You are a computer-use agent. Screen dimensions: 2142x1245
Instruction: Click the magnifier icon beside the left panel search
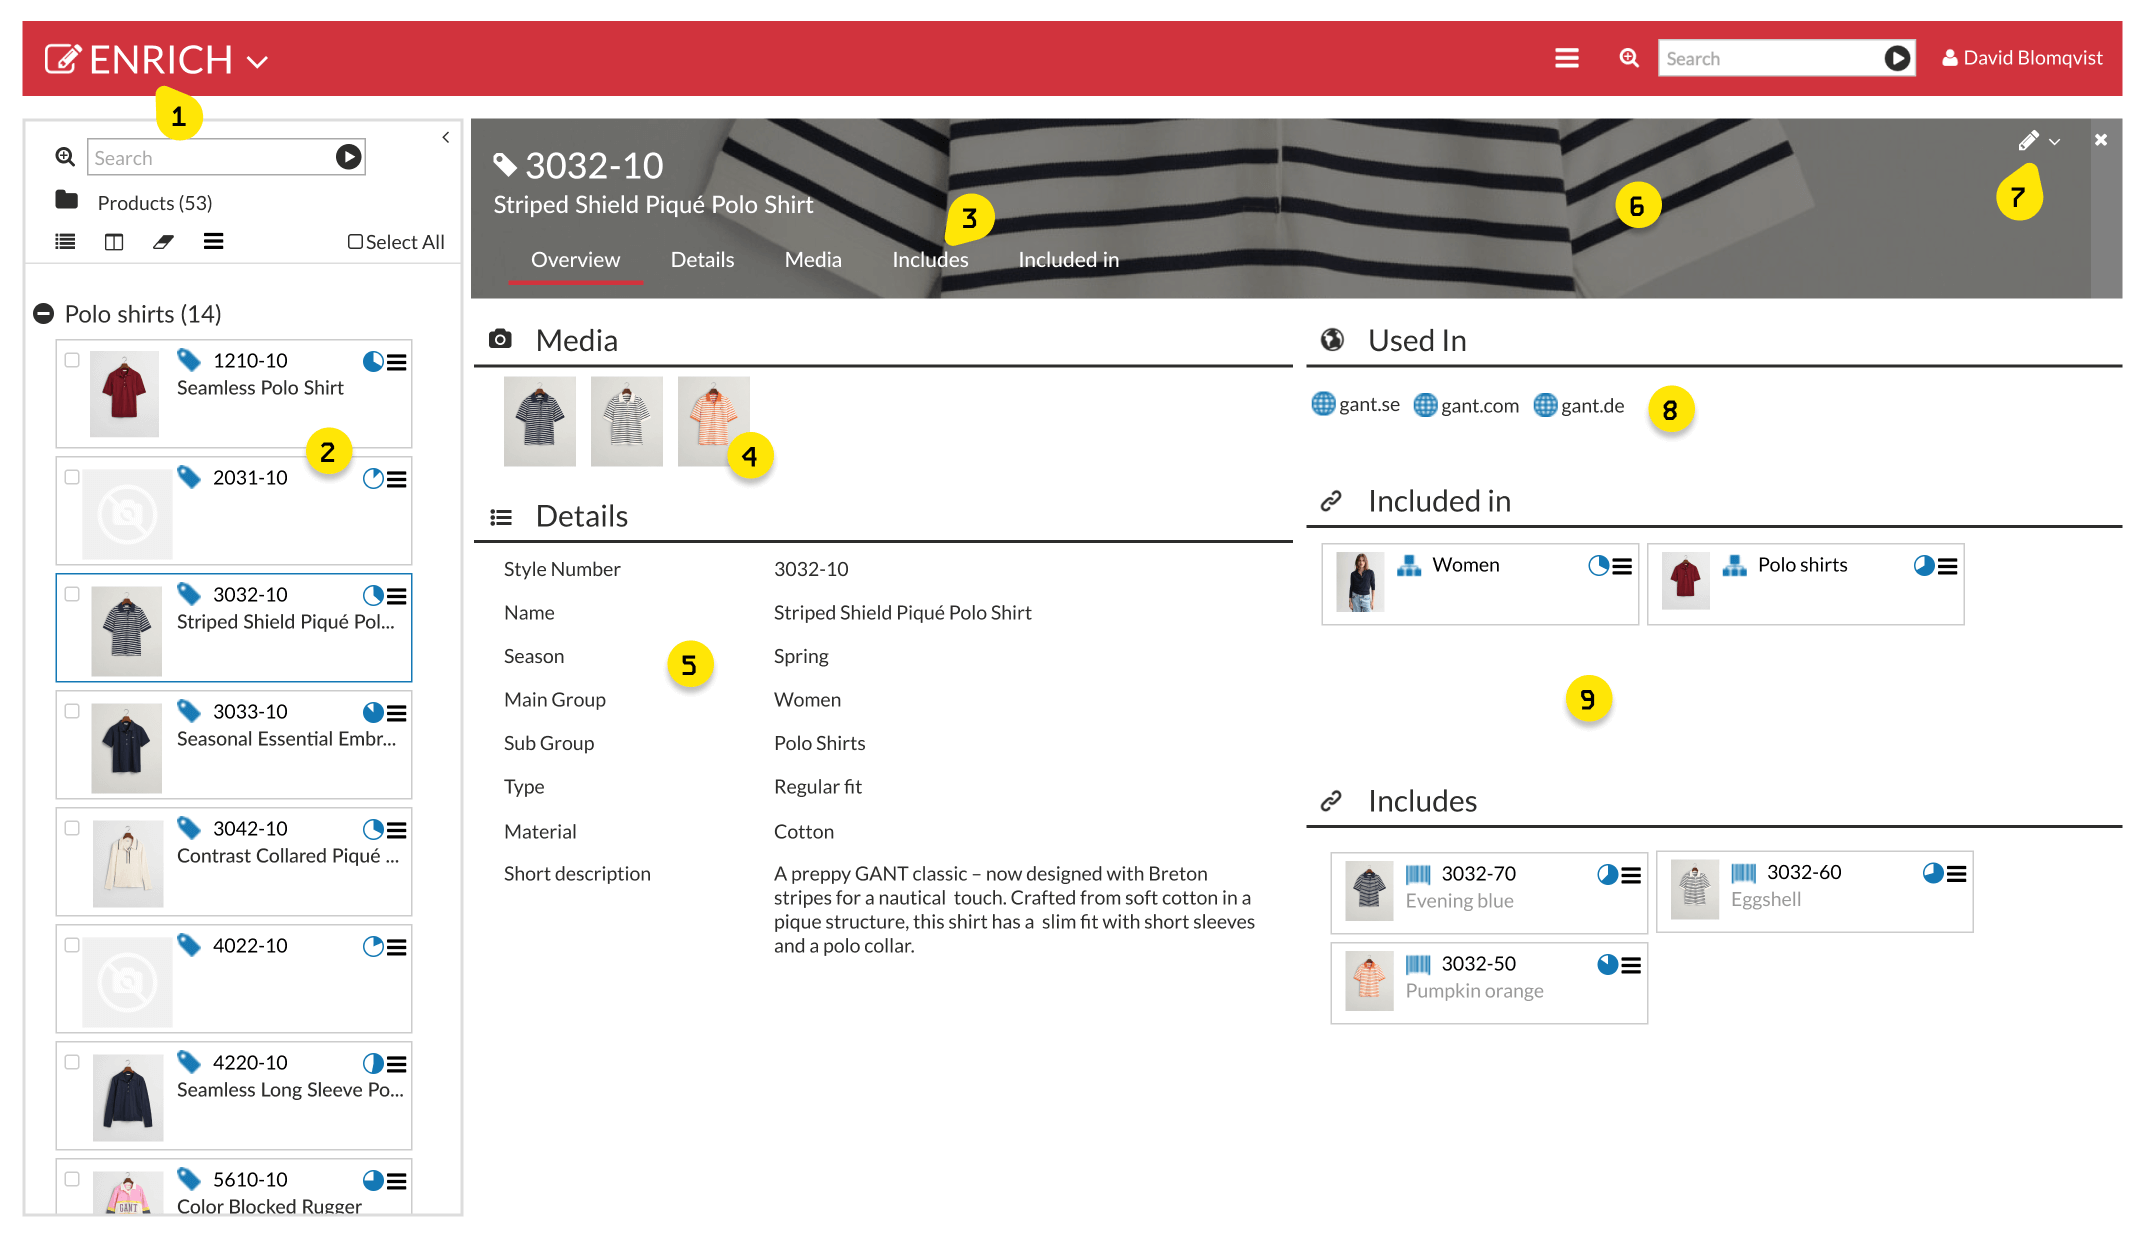[x=65, y=157]
